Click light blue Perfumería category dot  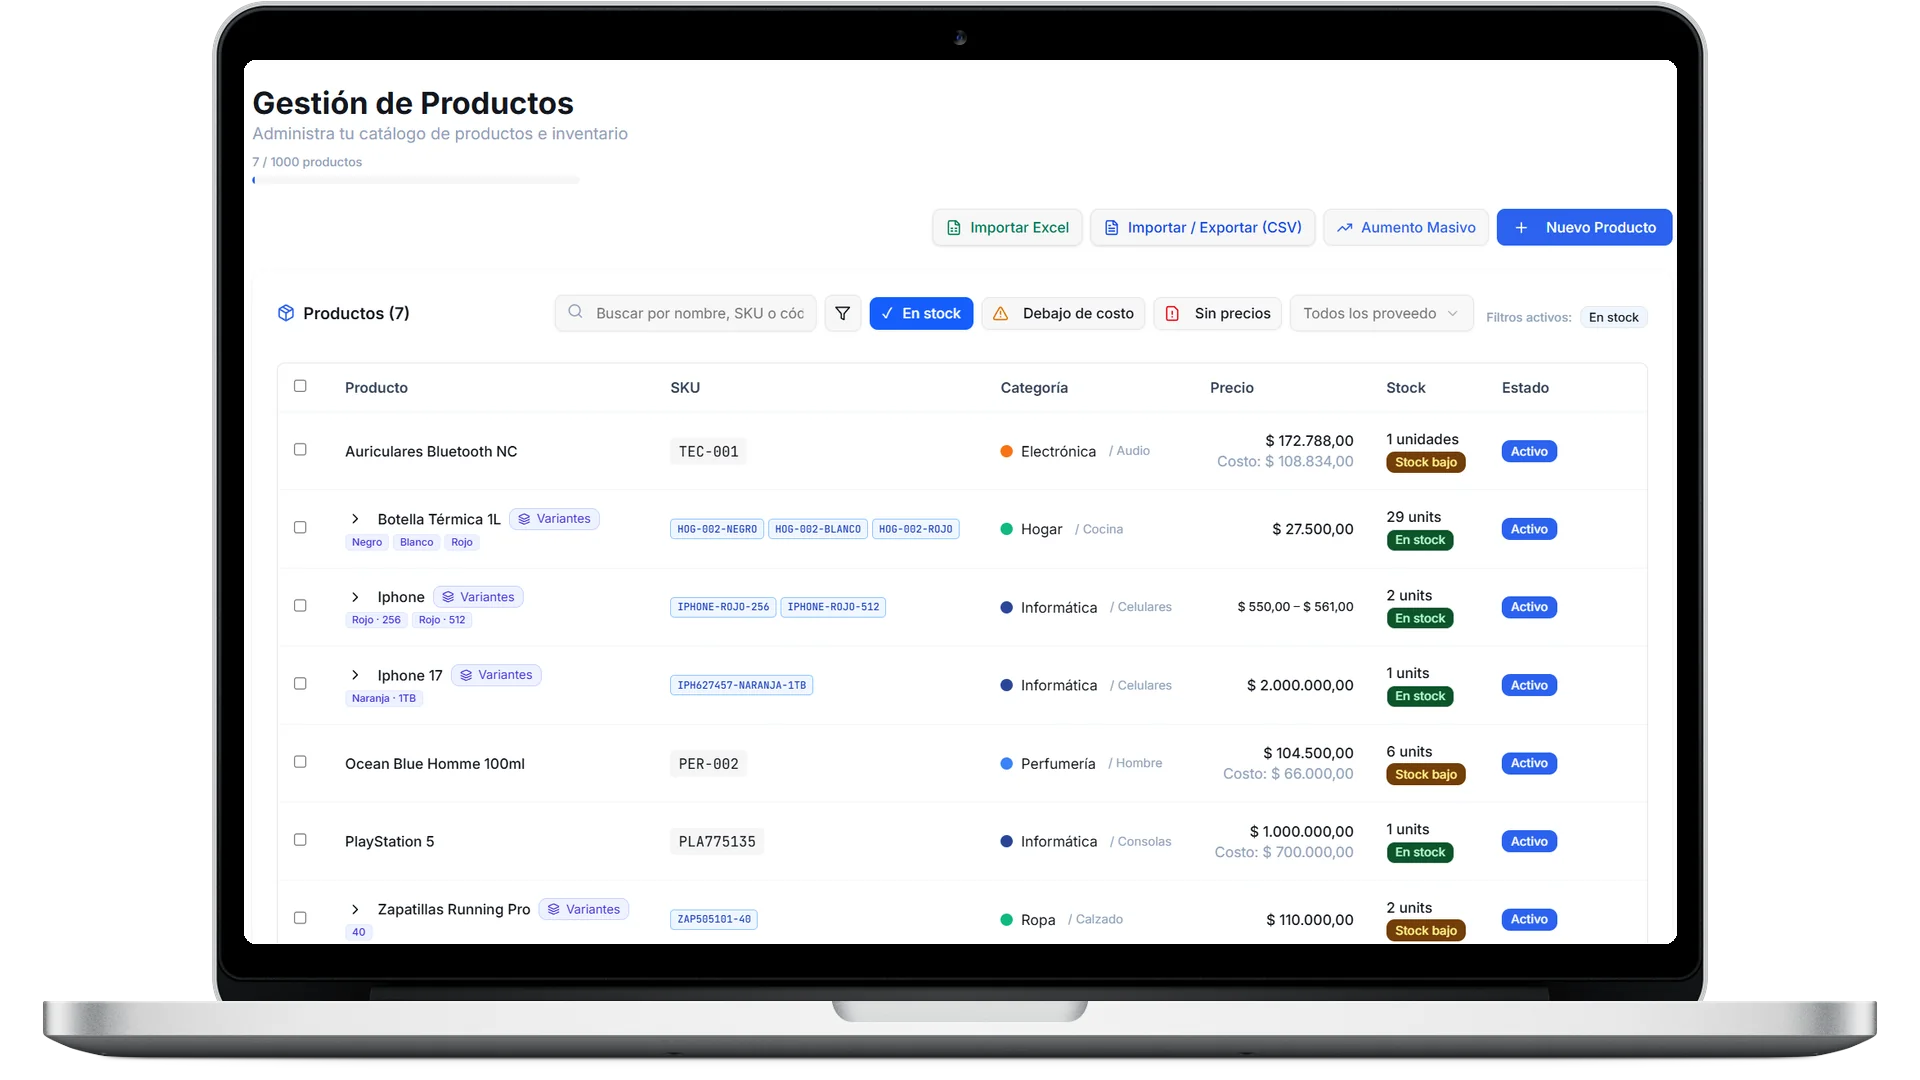click(1006, 763)
